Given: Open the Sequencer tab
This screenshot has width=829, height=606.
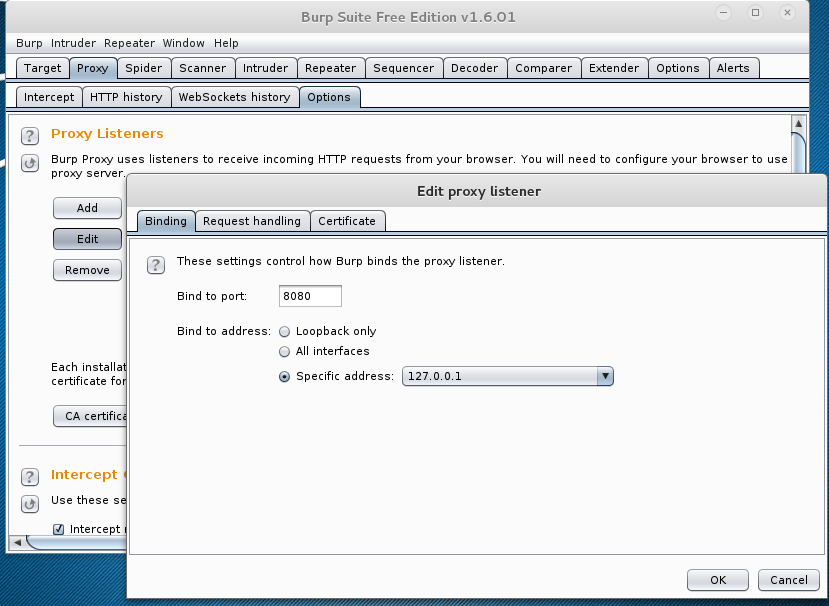Looking at the screenshot, I should 403,68.
